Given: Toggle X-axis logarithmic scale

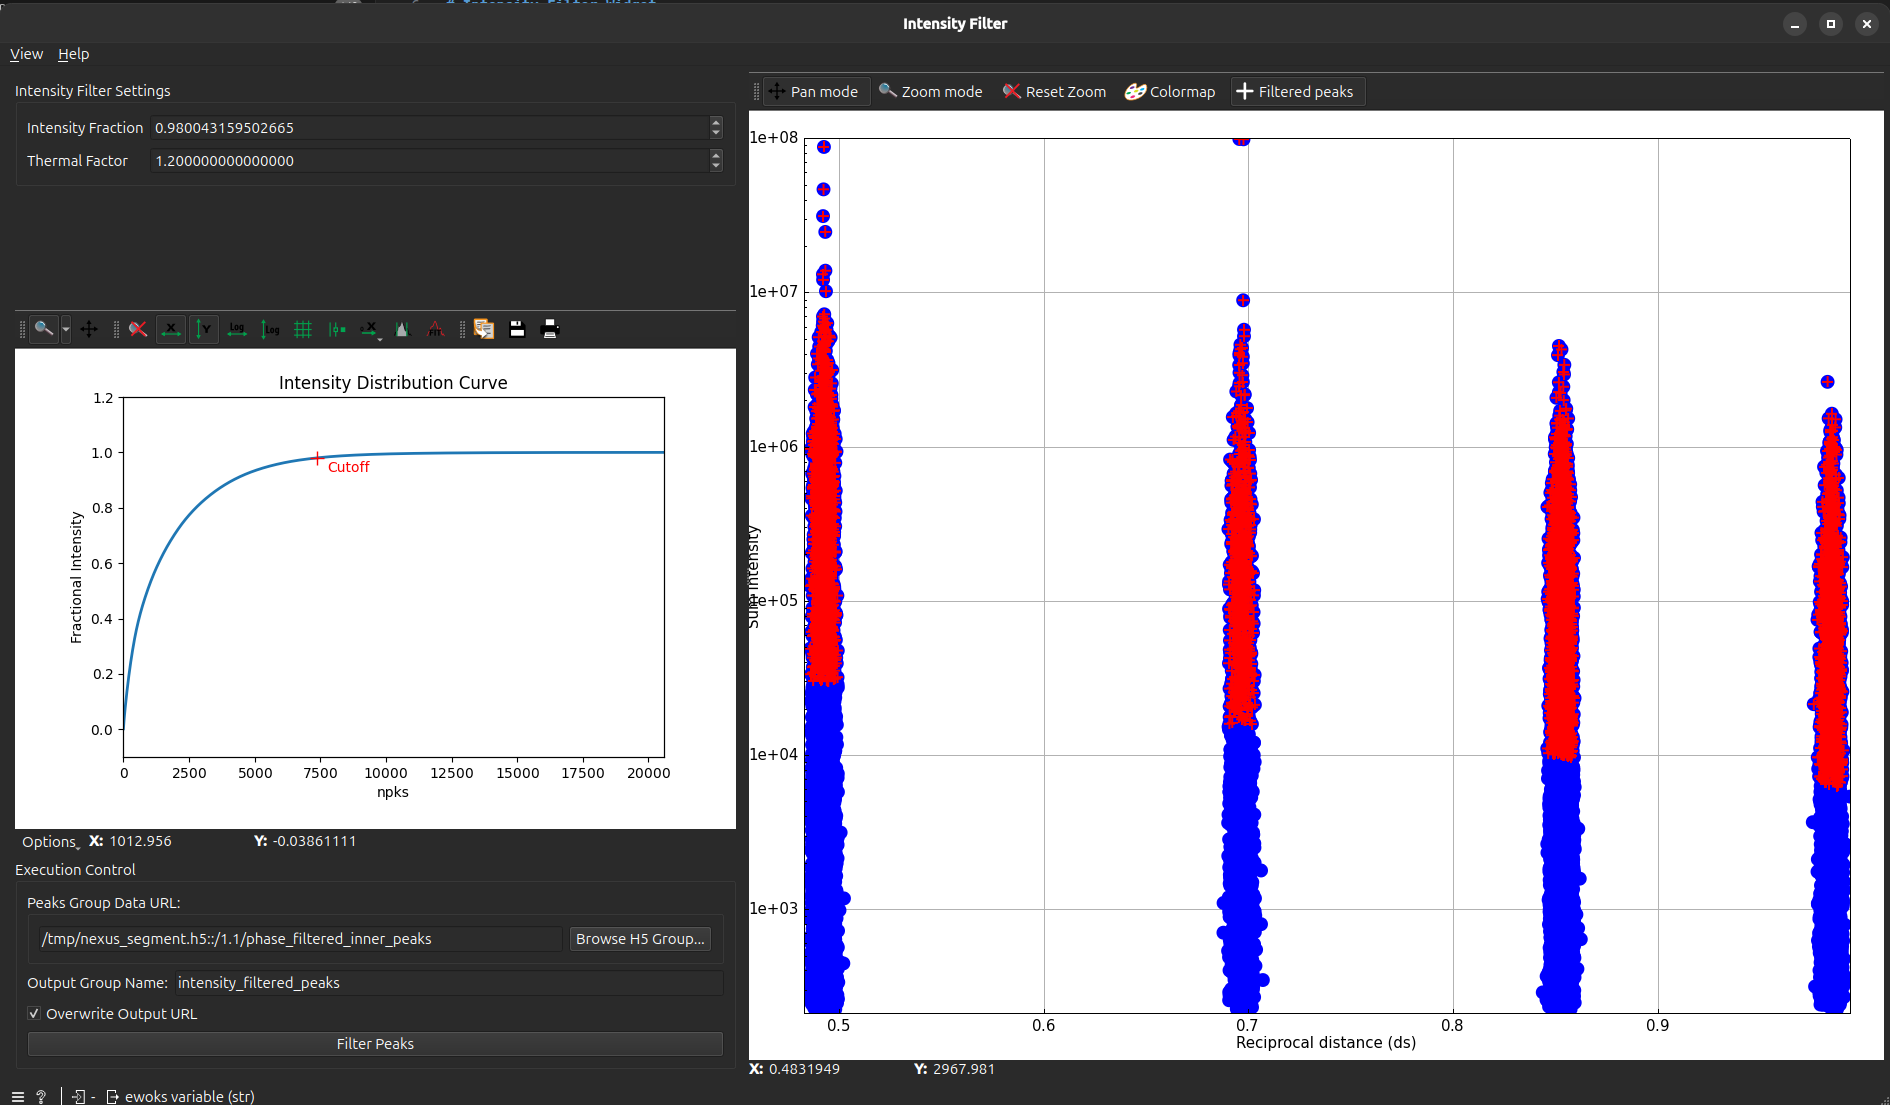Looking at the screenshot, I should (237, 329).
